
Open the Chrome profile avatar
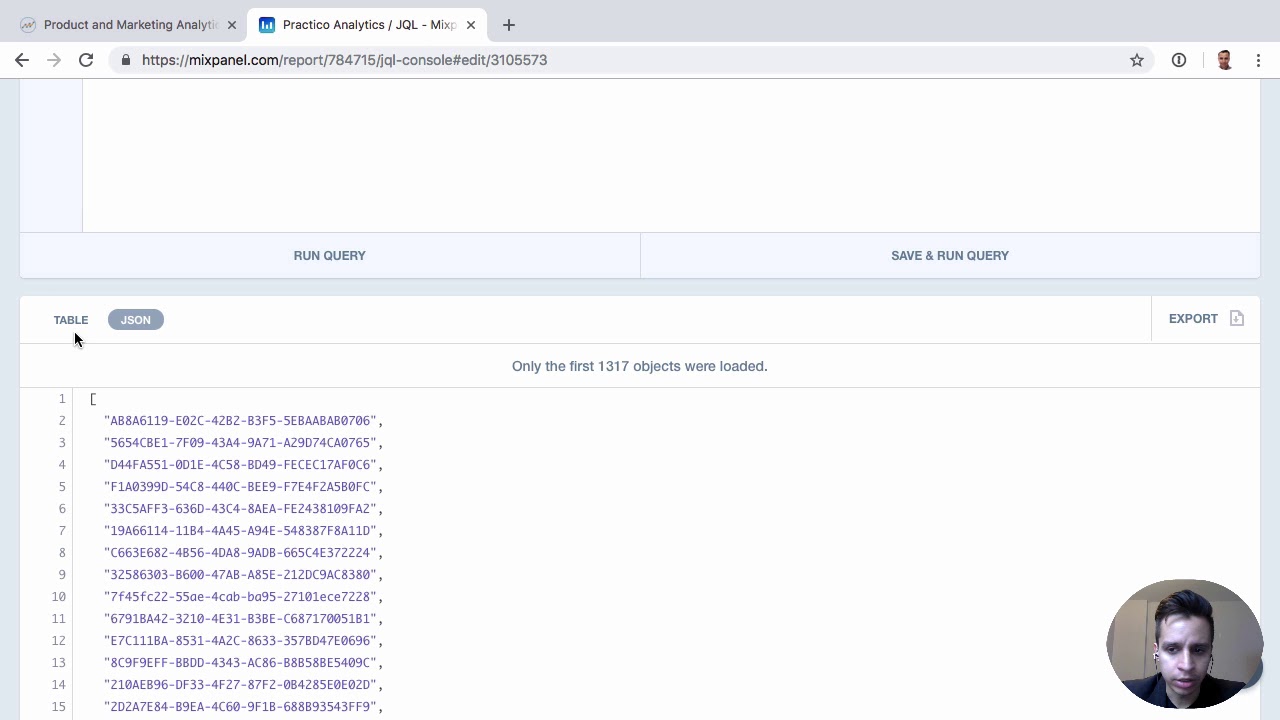pyautogui.click(x=1224, y=60)
